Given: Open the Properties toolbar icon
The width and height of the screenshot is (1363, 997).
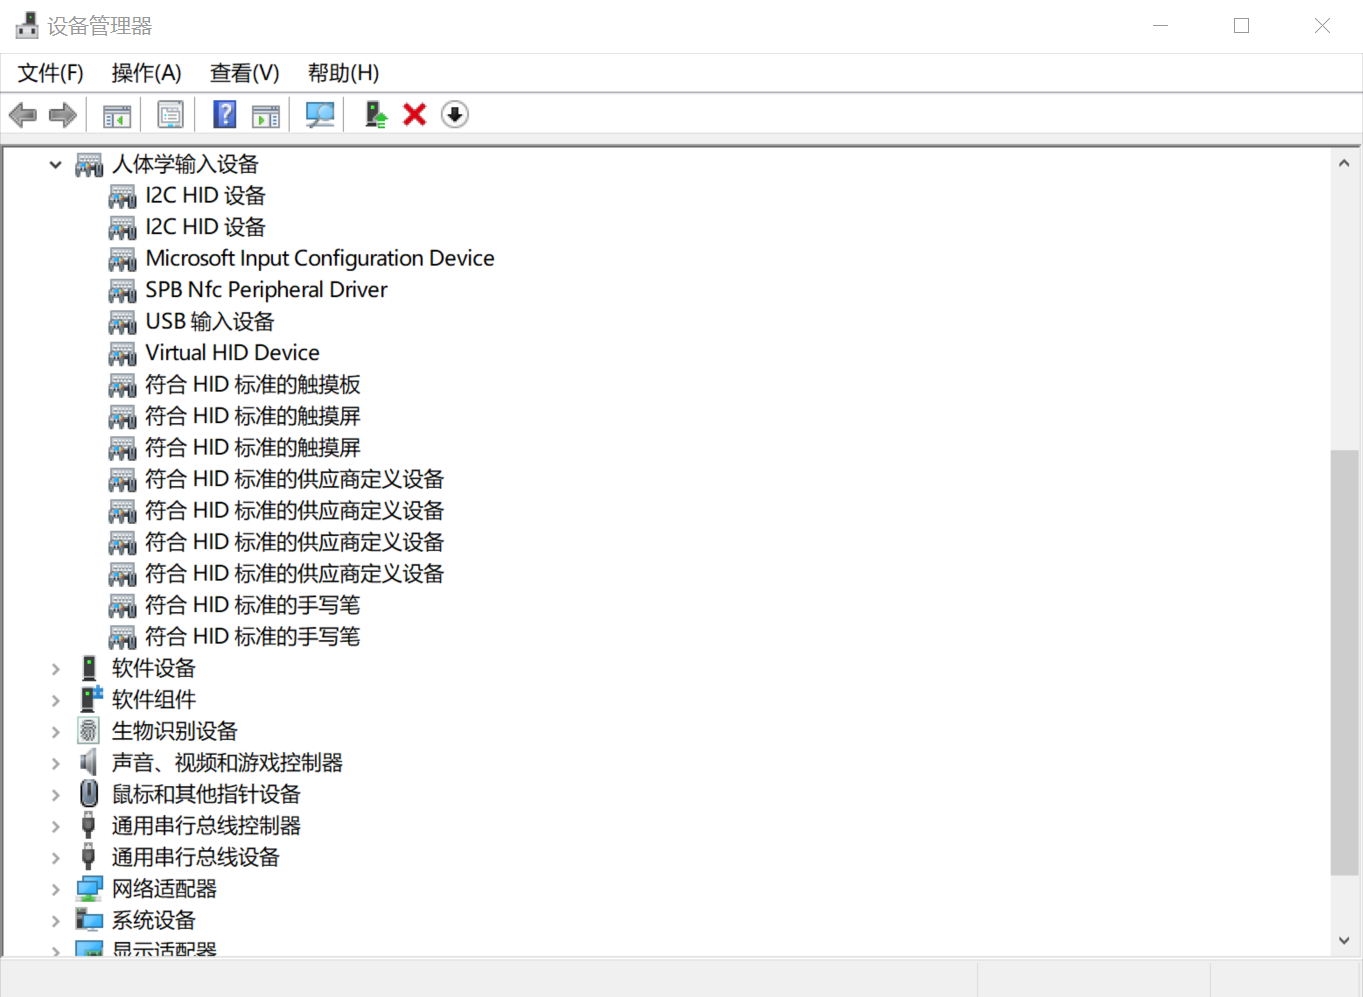Looking at the screenshot, I should (170, 115).
